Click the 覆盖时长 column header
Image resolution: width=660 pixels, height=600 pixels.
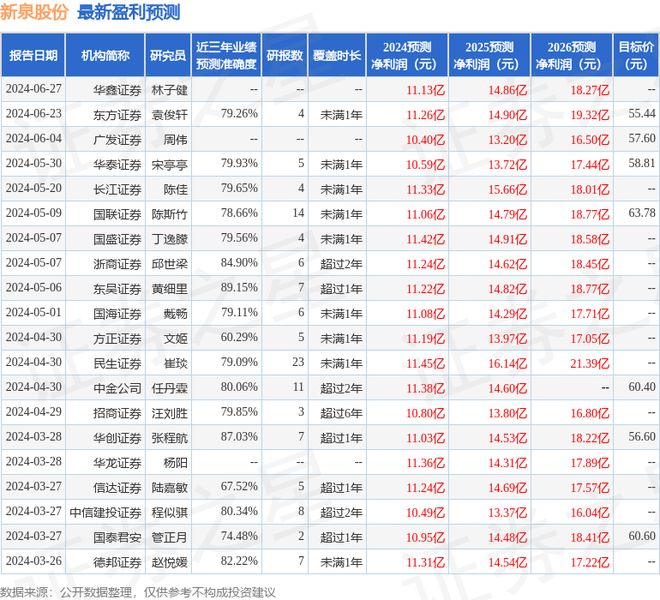pos(337,55)
